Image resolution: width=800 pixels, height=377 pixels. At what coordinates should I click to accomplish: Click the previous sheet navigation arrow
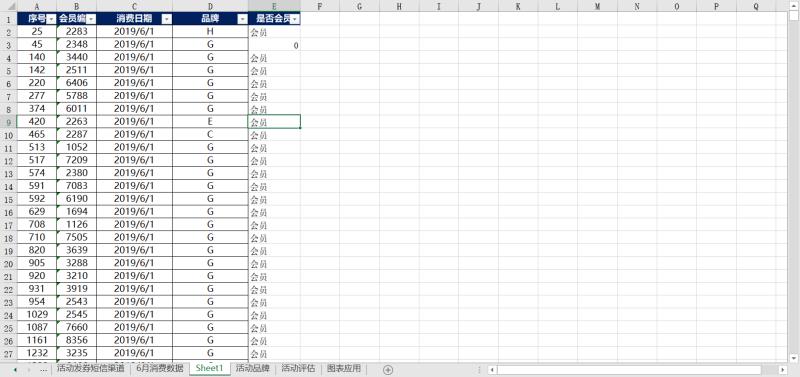[x=15, y=369]
